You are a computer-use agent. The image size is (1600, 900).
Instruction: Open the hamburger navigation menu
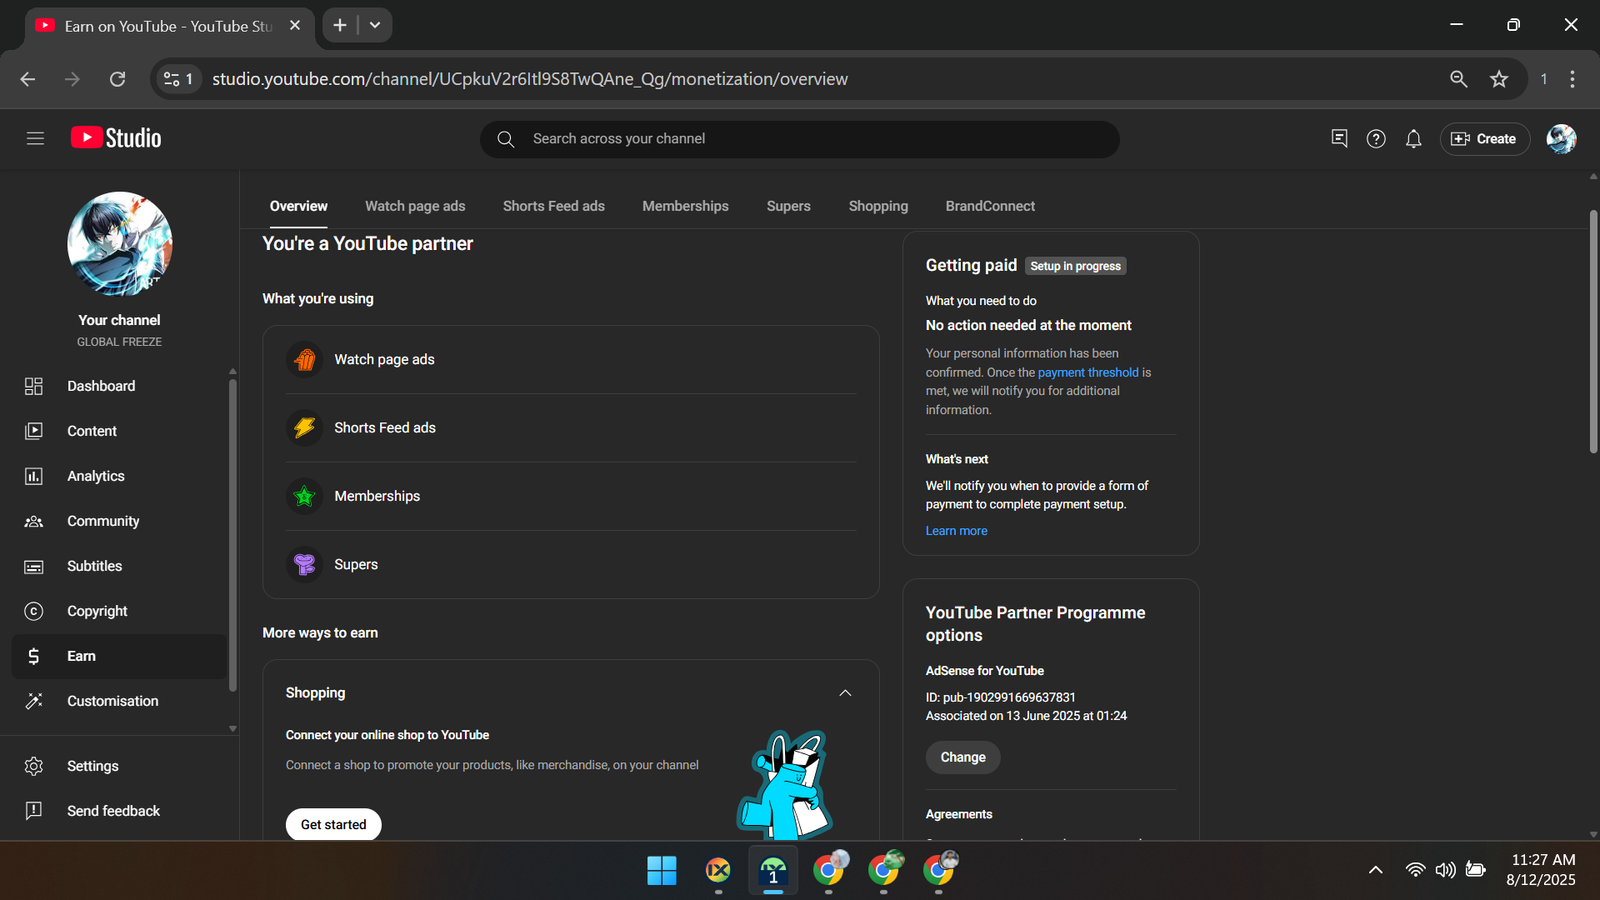pyautogui.click(x=35, y=138)
